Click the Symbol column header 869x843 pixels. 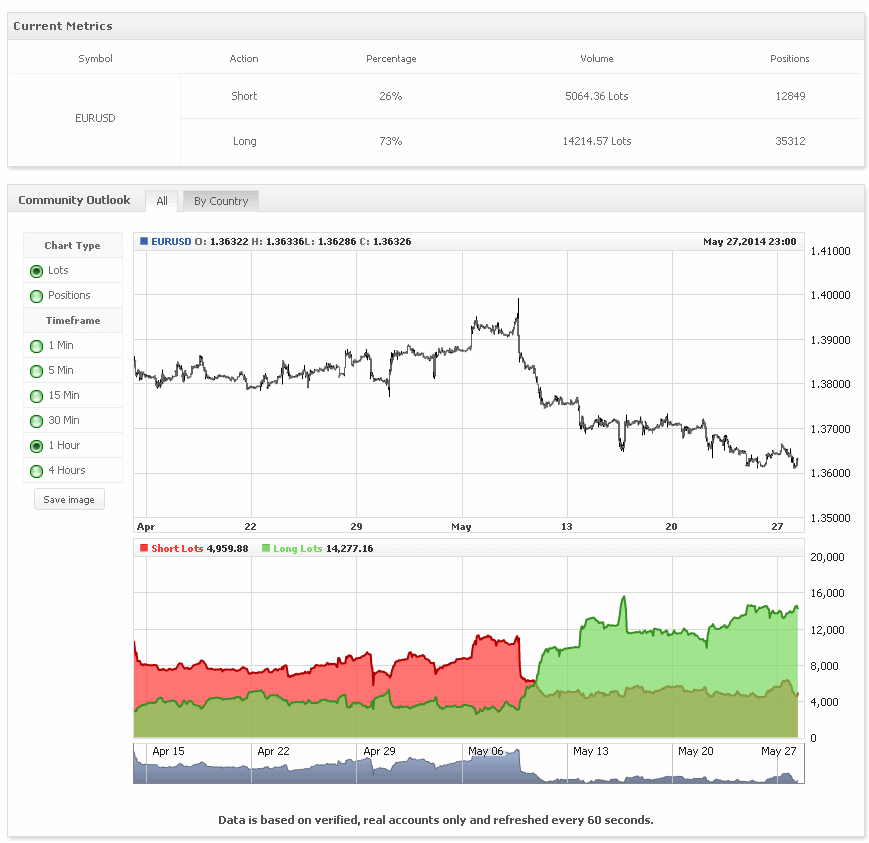(x=95, y=59)
